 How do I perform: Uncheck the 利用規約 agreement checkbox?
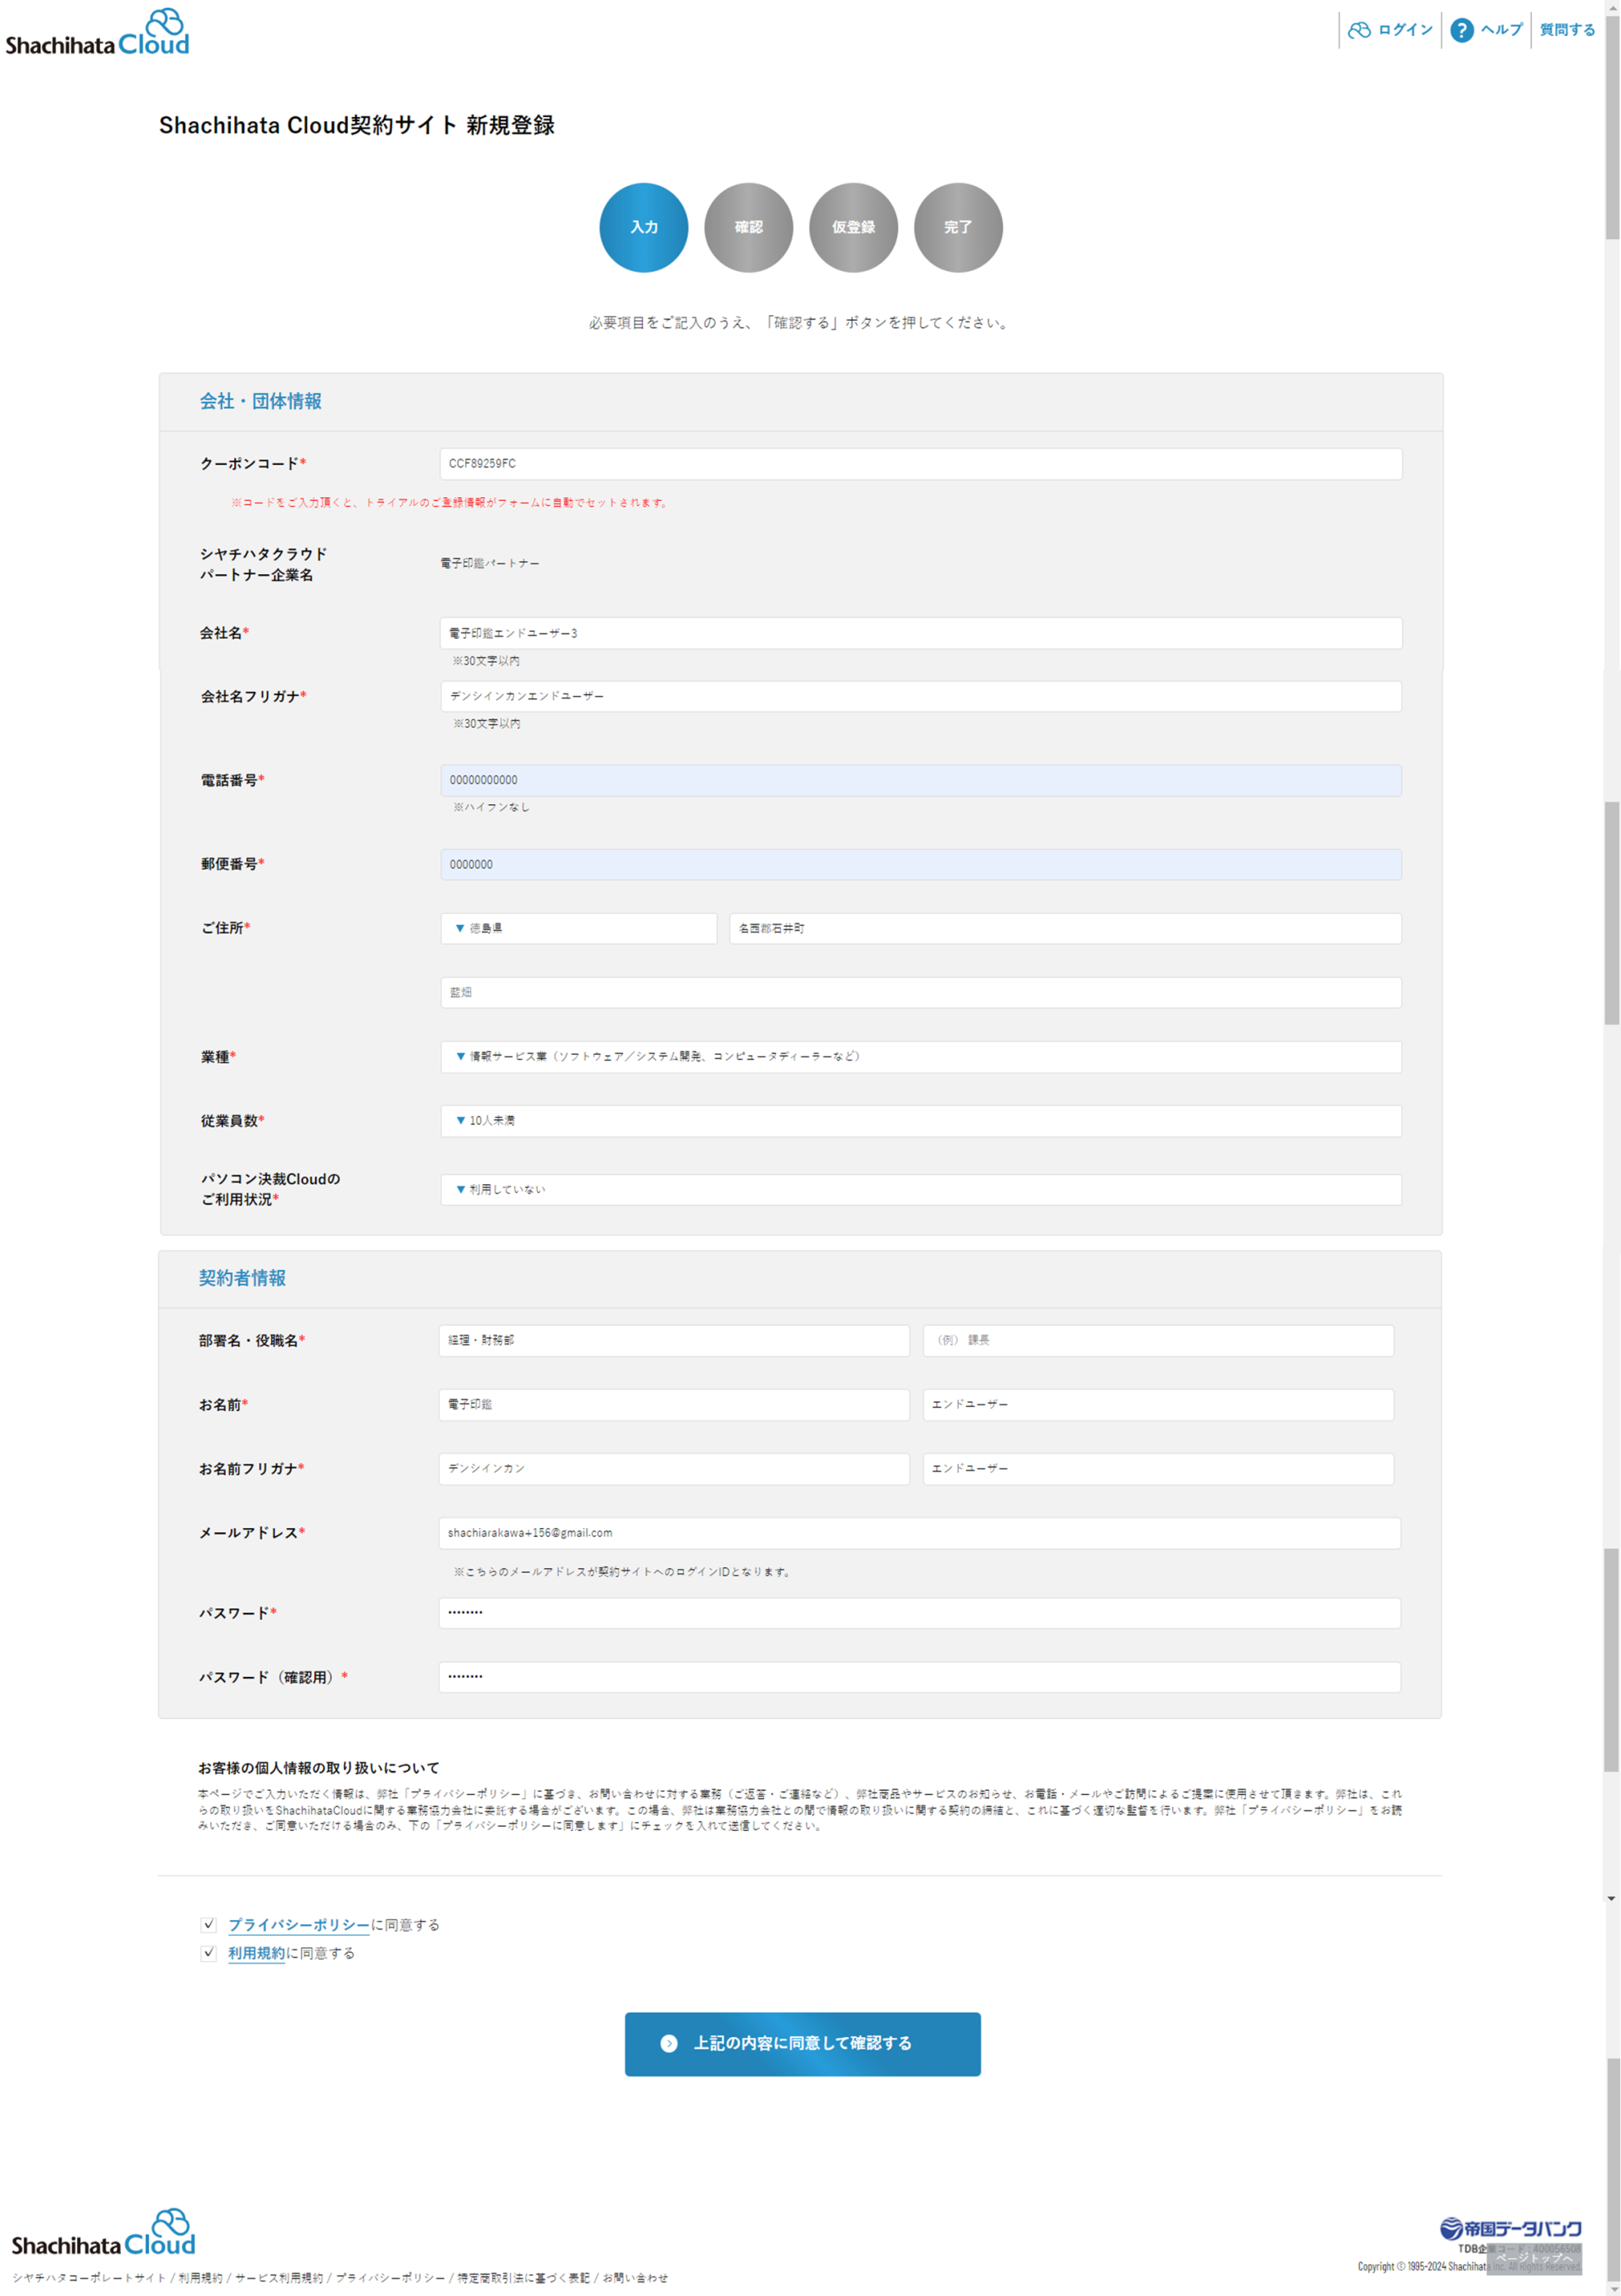pyautogui.click(x=209, y=1952)
